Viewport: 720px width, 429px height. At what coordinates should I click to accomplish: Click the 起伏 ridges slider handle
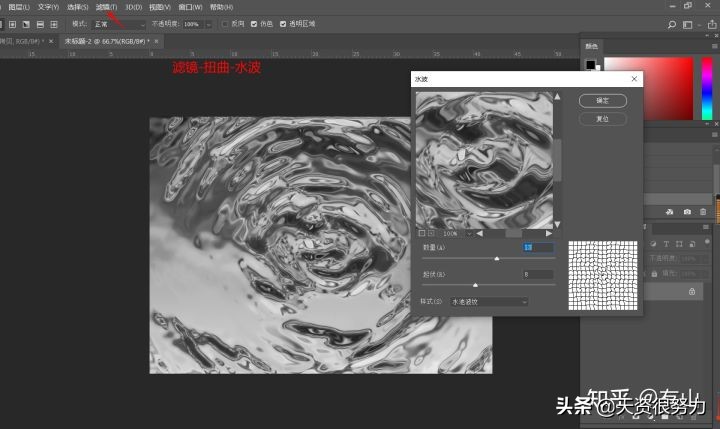click(x=475, y=285)
